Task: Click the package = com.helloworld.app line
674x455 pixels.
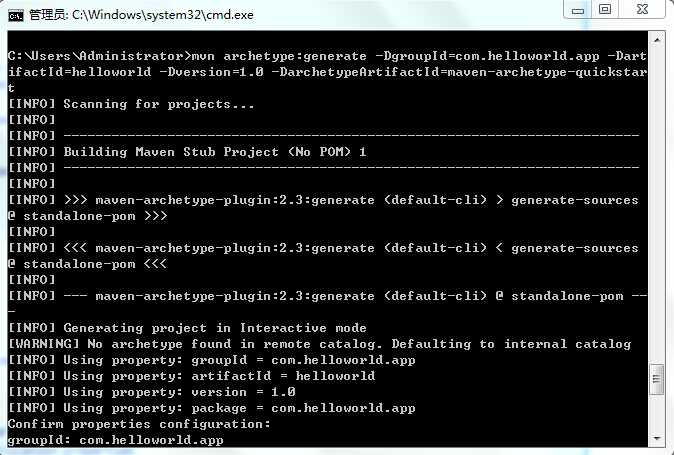Action: [211, 408]
